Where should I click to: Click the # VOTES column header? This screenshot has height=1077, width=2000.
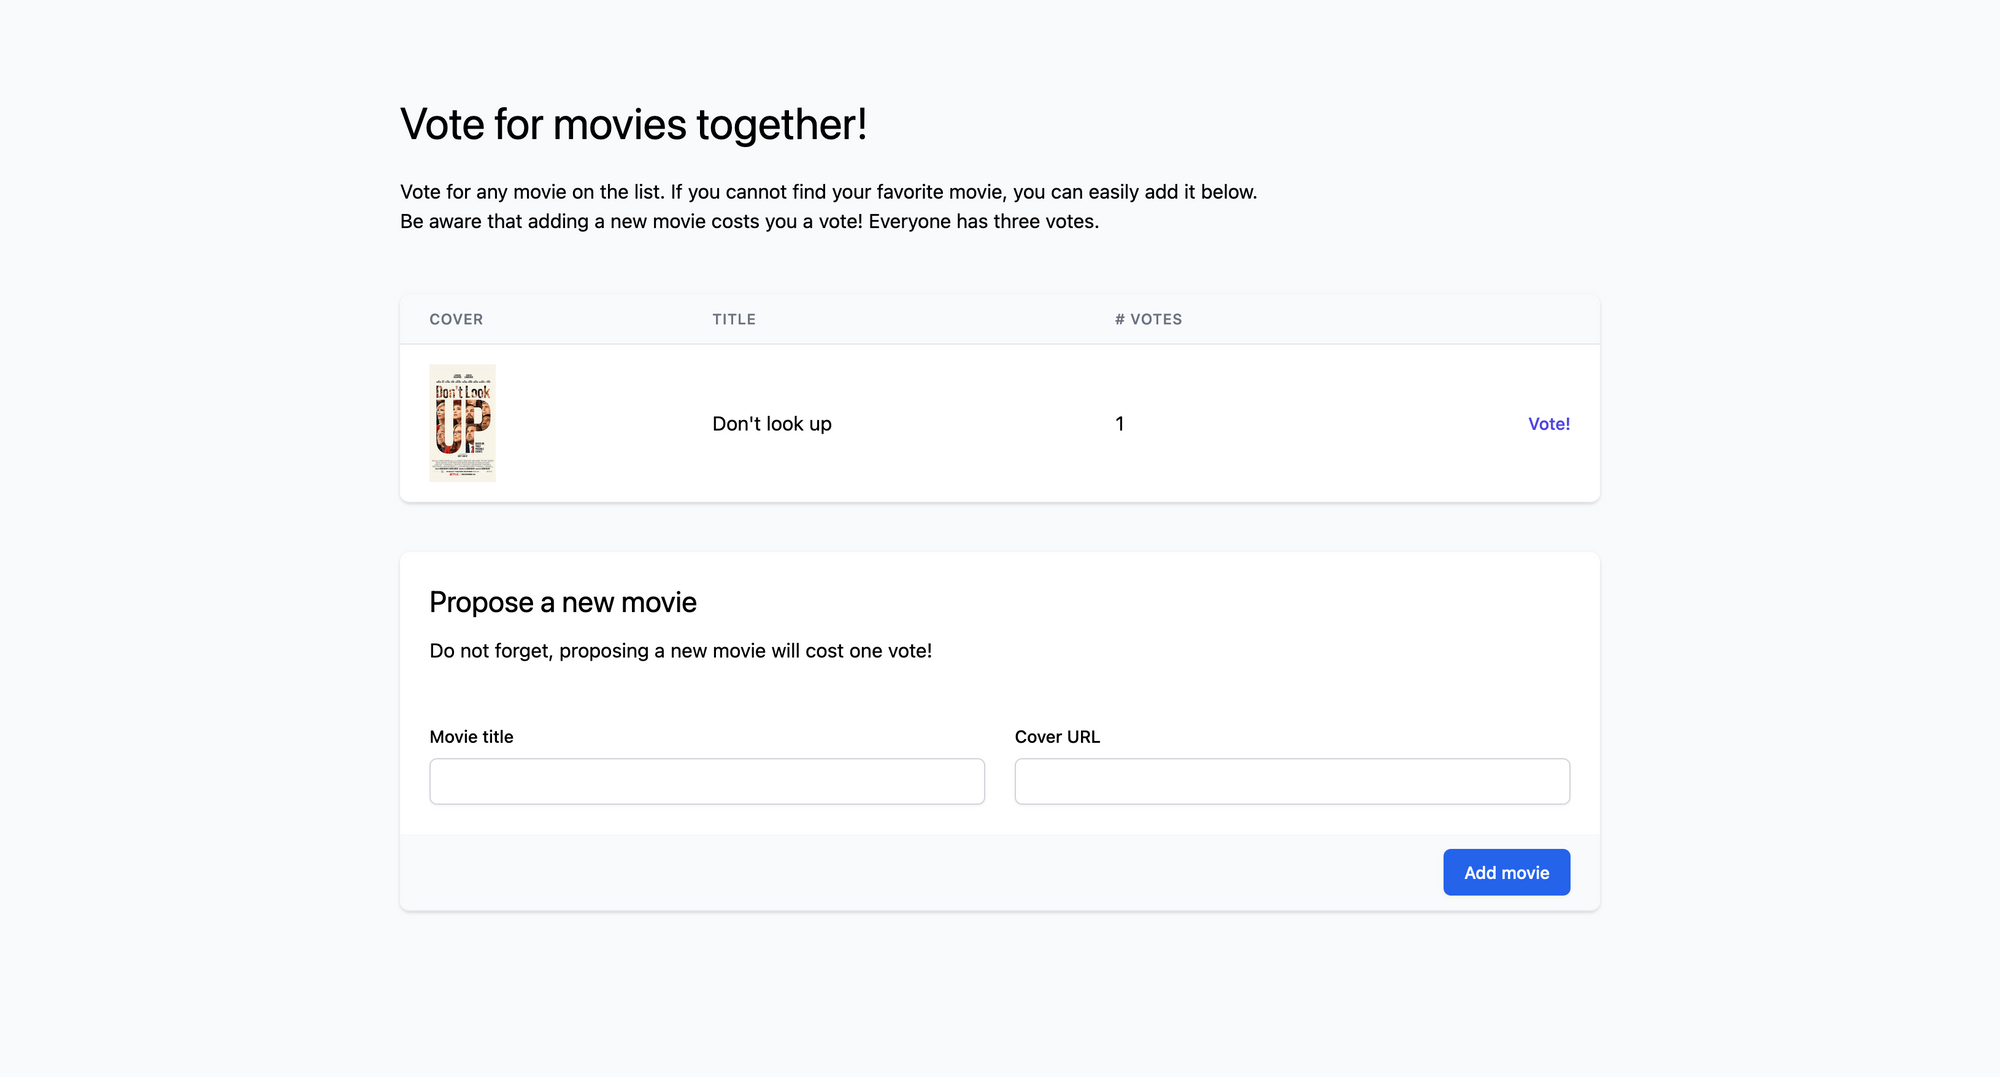coord(1148,319)
